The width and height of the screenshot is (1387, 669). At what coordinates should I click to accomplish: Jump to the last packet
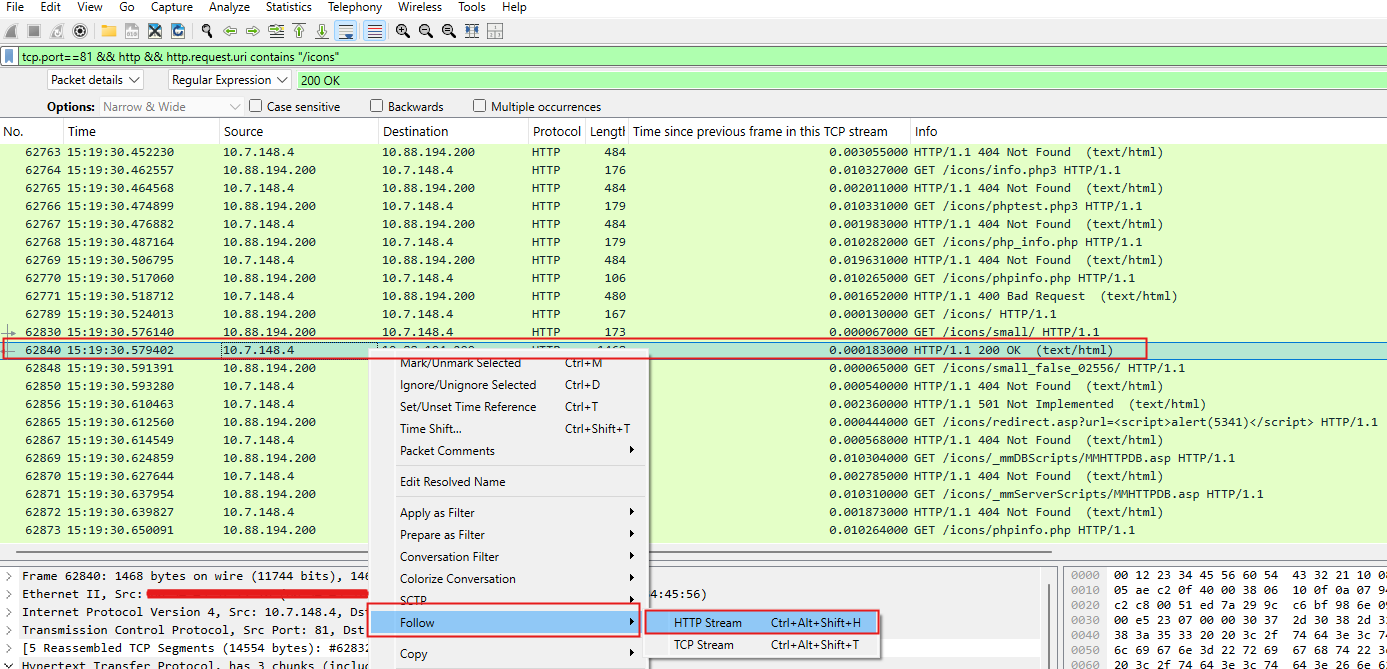[321, 31]
